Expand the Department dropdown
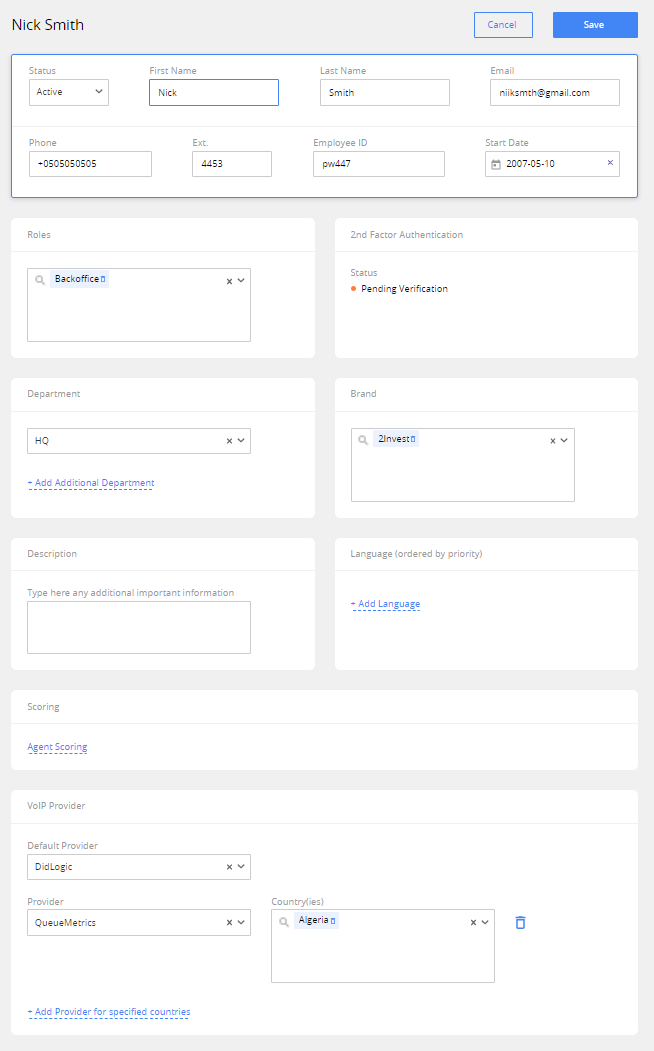Image resolution: width=654 pixels, height=1051 pixels. (x=240, y=440)
